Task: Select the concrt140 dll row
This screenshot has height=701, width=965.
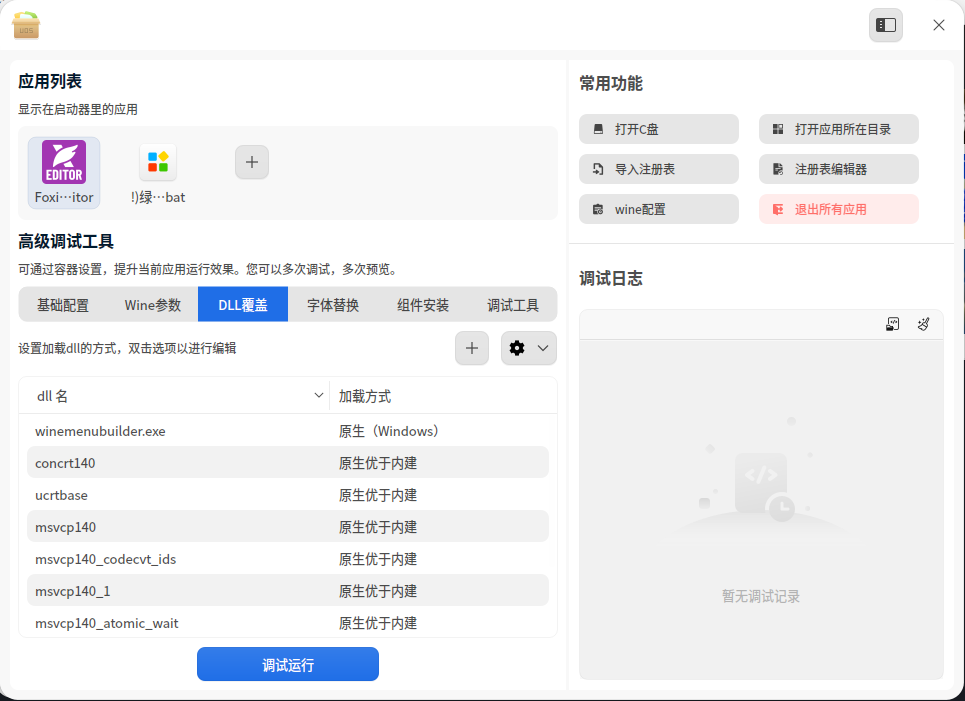Action: click(x=288, y=463)
